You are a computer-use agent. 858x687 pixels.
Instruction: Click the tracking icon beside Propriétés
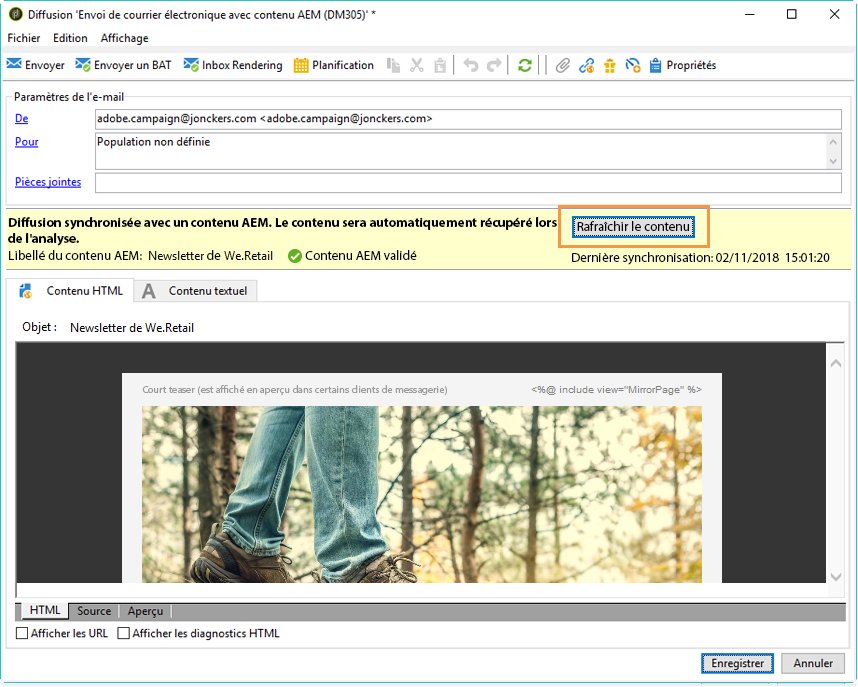633,66
